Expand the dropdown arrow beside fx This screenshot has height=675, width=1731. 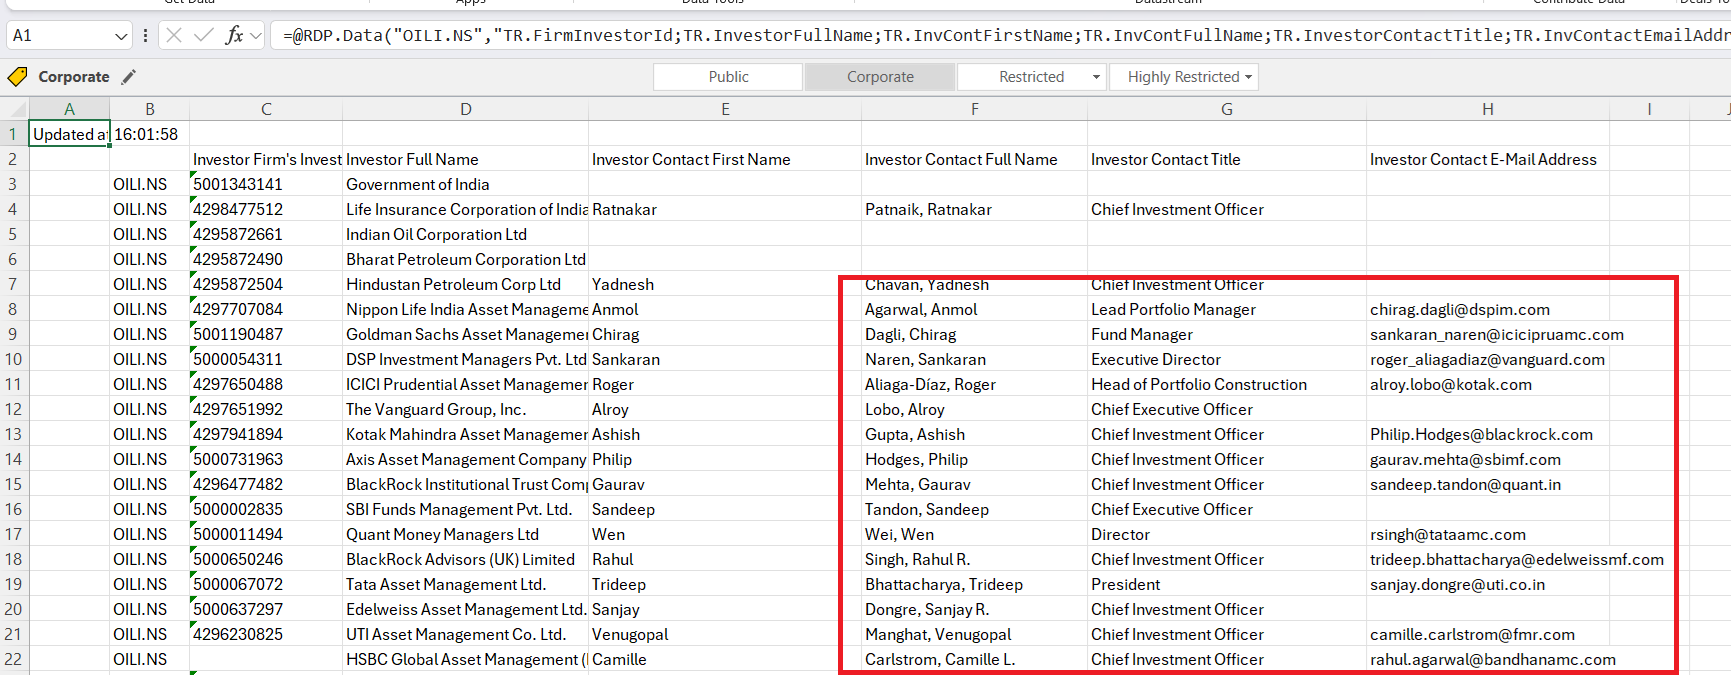256,36
